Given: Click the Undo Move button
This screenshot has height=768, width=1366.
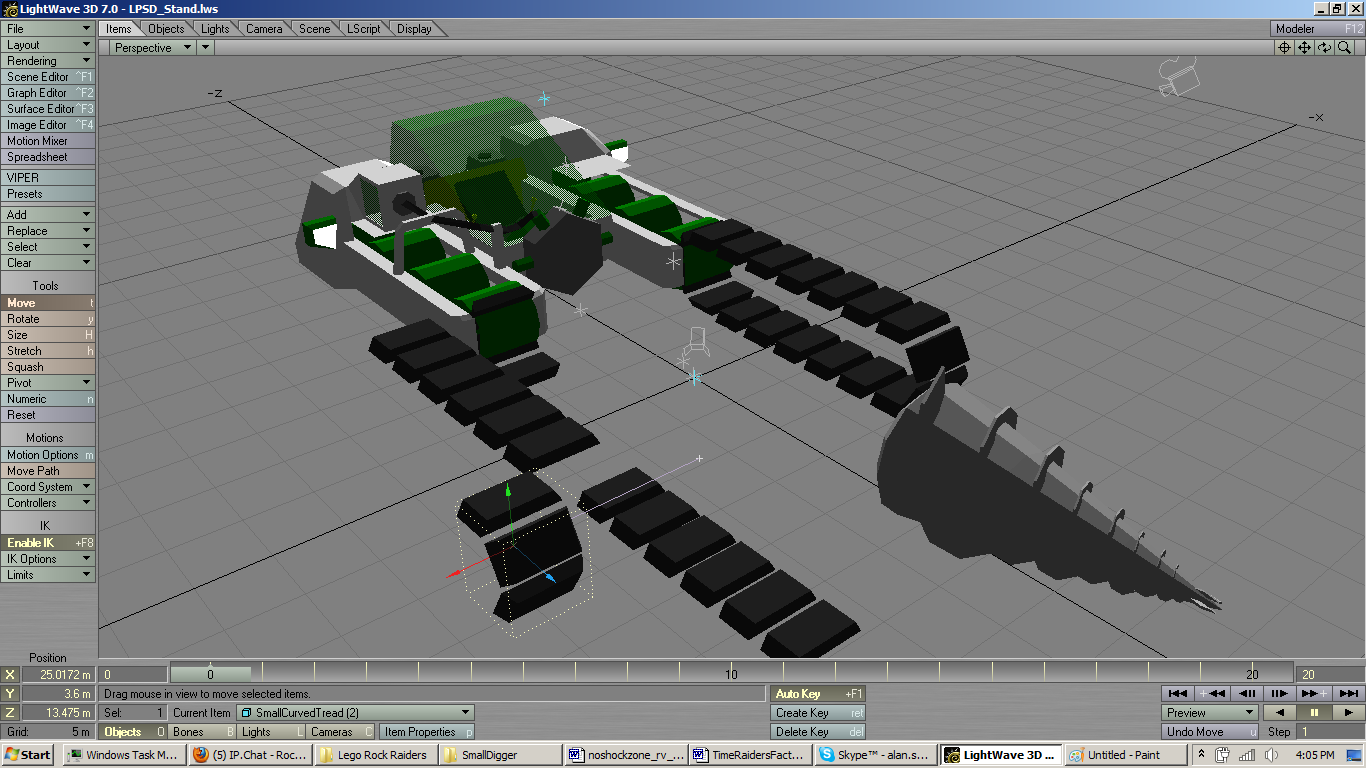Looking at the screenshot, I should (x=1210, y=732).
